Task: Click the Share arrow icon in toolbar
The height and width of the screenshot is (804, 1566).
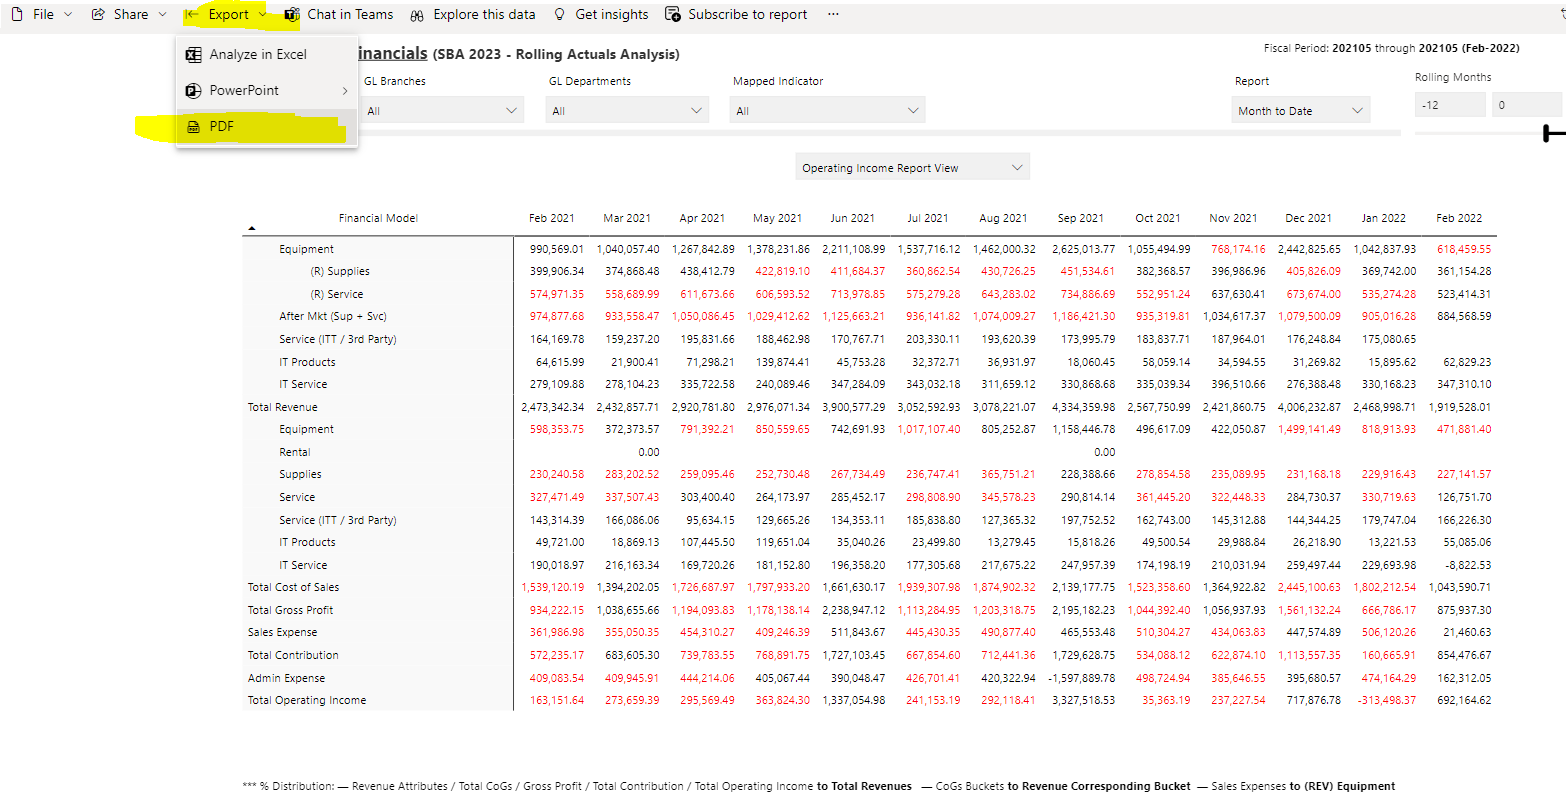Action: coord(98,15)
